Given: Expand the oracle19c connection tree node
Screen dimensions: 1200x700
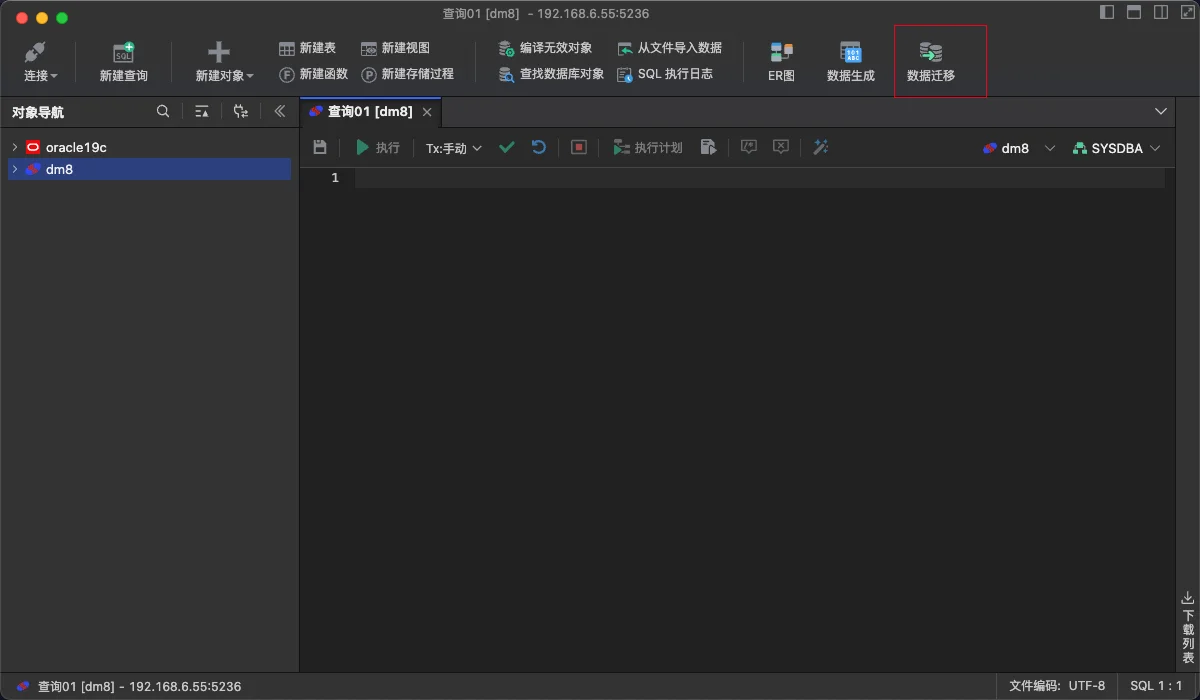Looking at the screenshot, I should [x=15, y=147].
